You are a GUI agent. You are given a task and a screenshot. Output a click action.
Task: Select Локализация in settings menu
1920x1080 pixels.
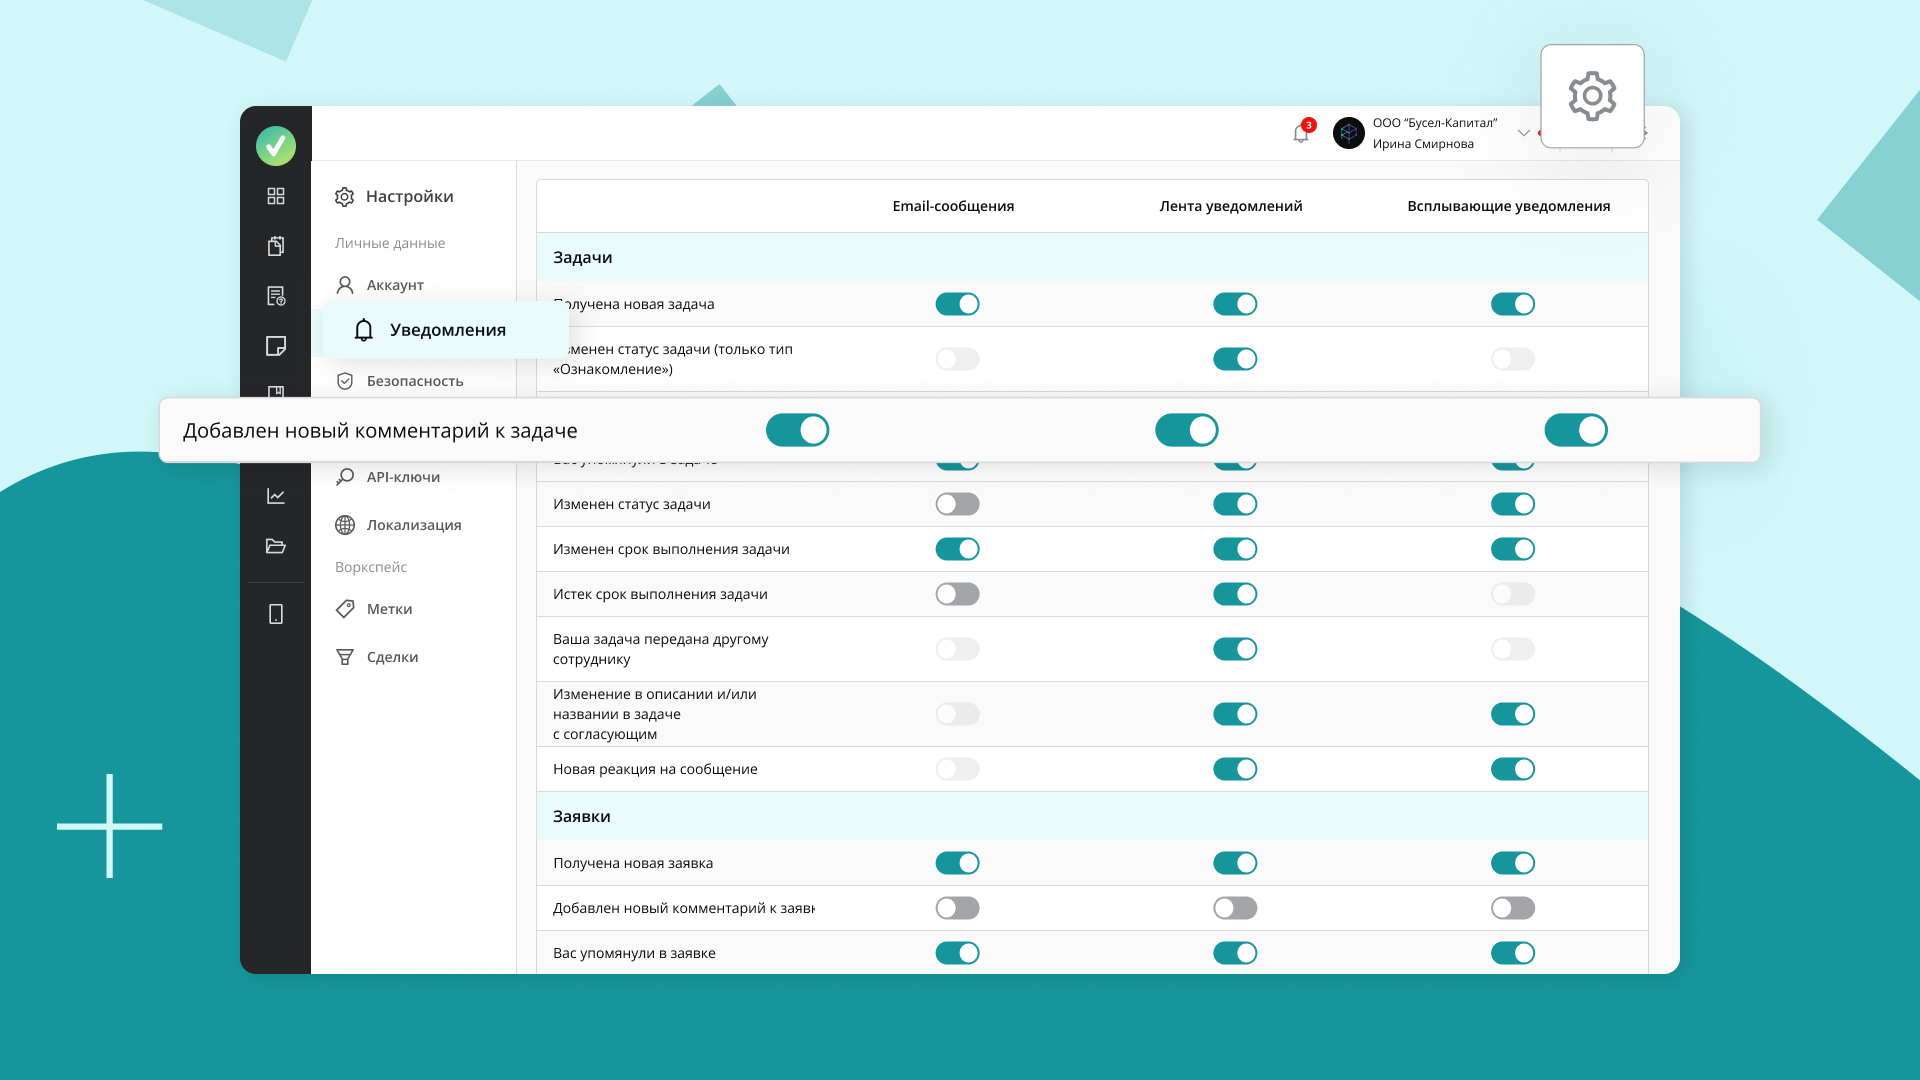tap(413, 525)
